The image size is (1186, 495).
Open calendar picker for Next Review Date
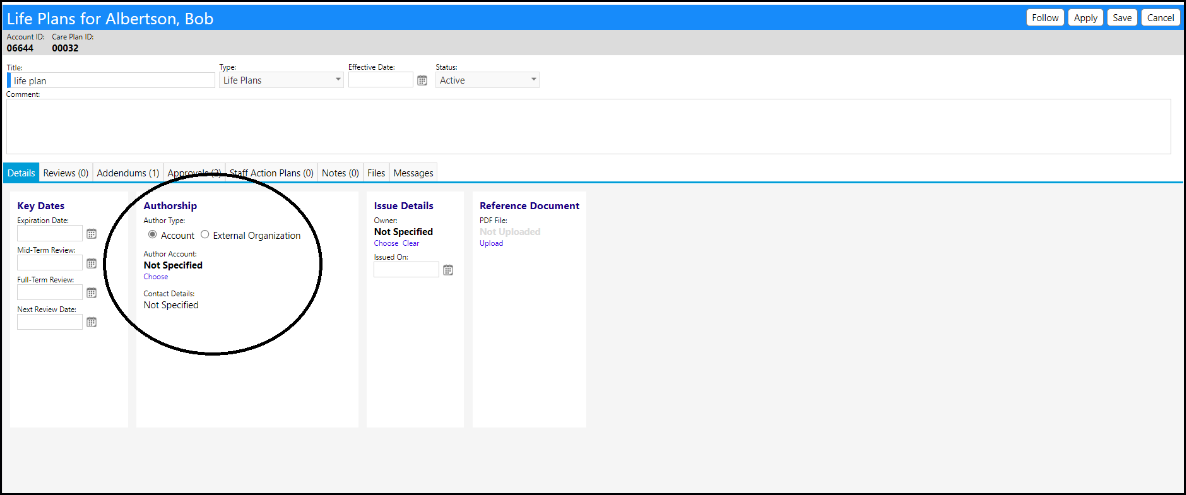pos(92,322)
